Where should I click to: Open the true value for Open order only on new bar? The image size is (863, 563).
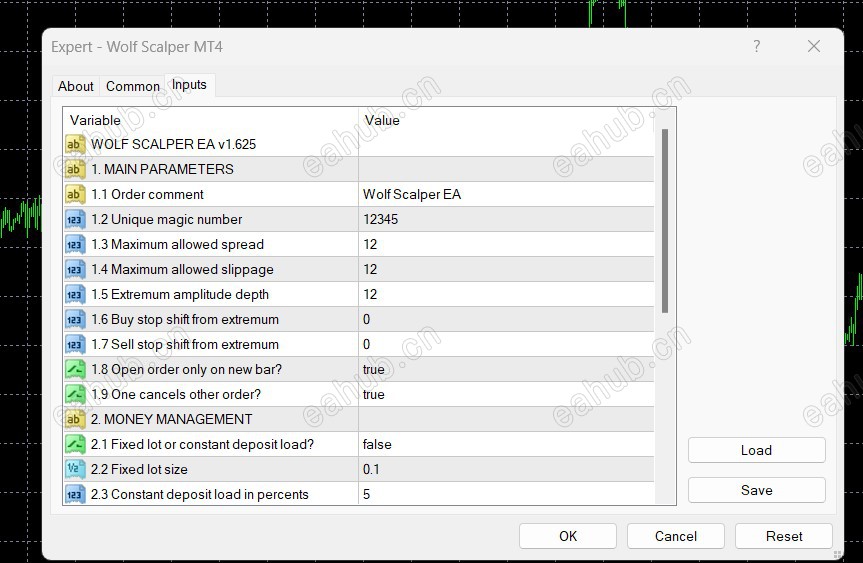pos(374,369)
